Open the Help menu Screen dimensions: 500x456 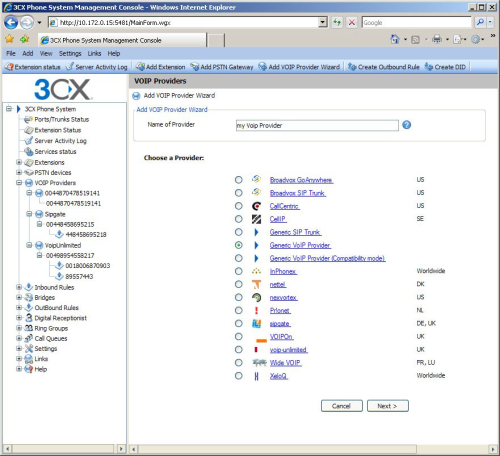point(114,53)
